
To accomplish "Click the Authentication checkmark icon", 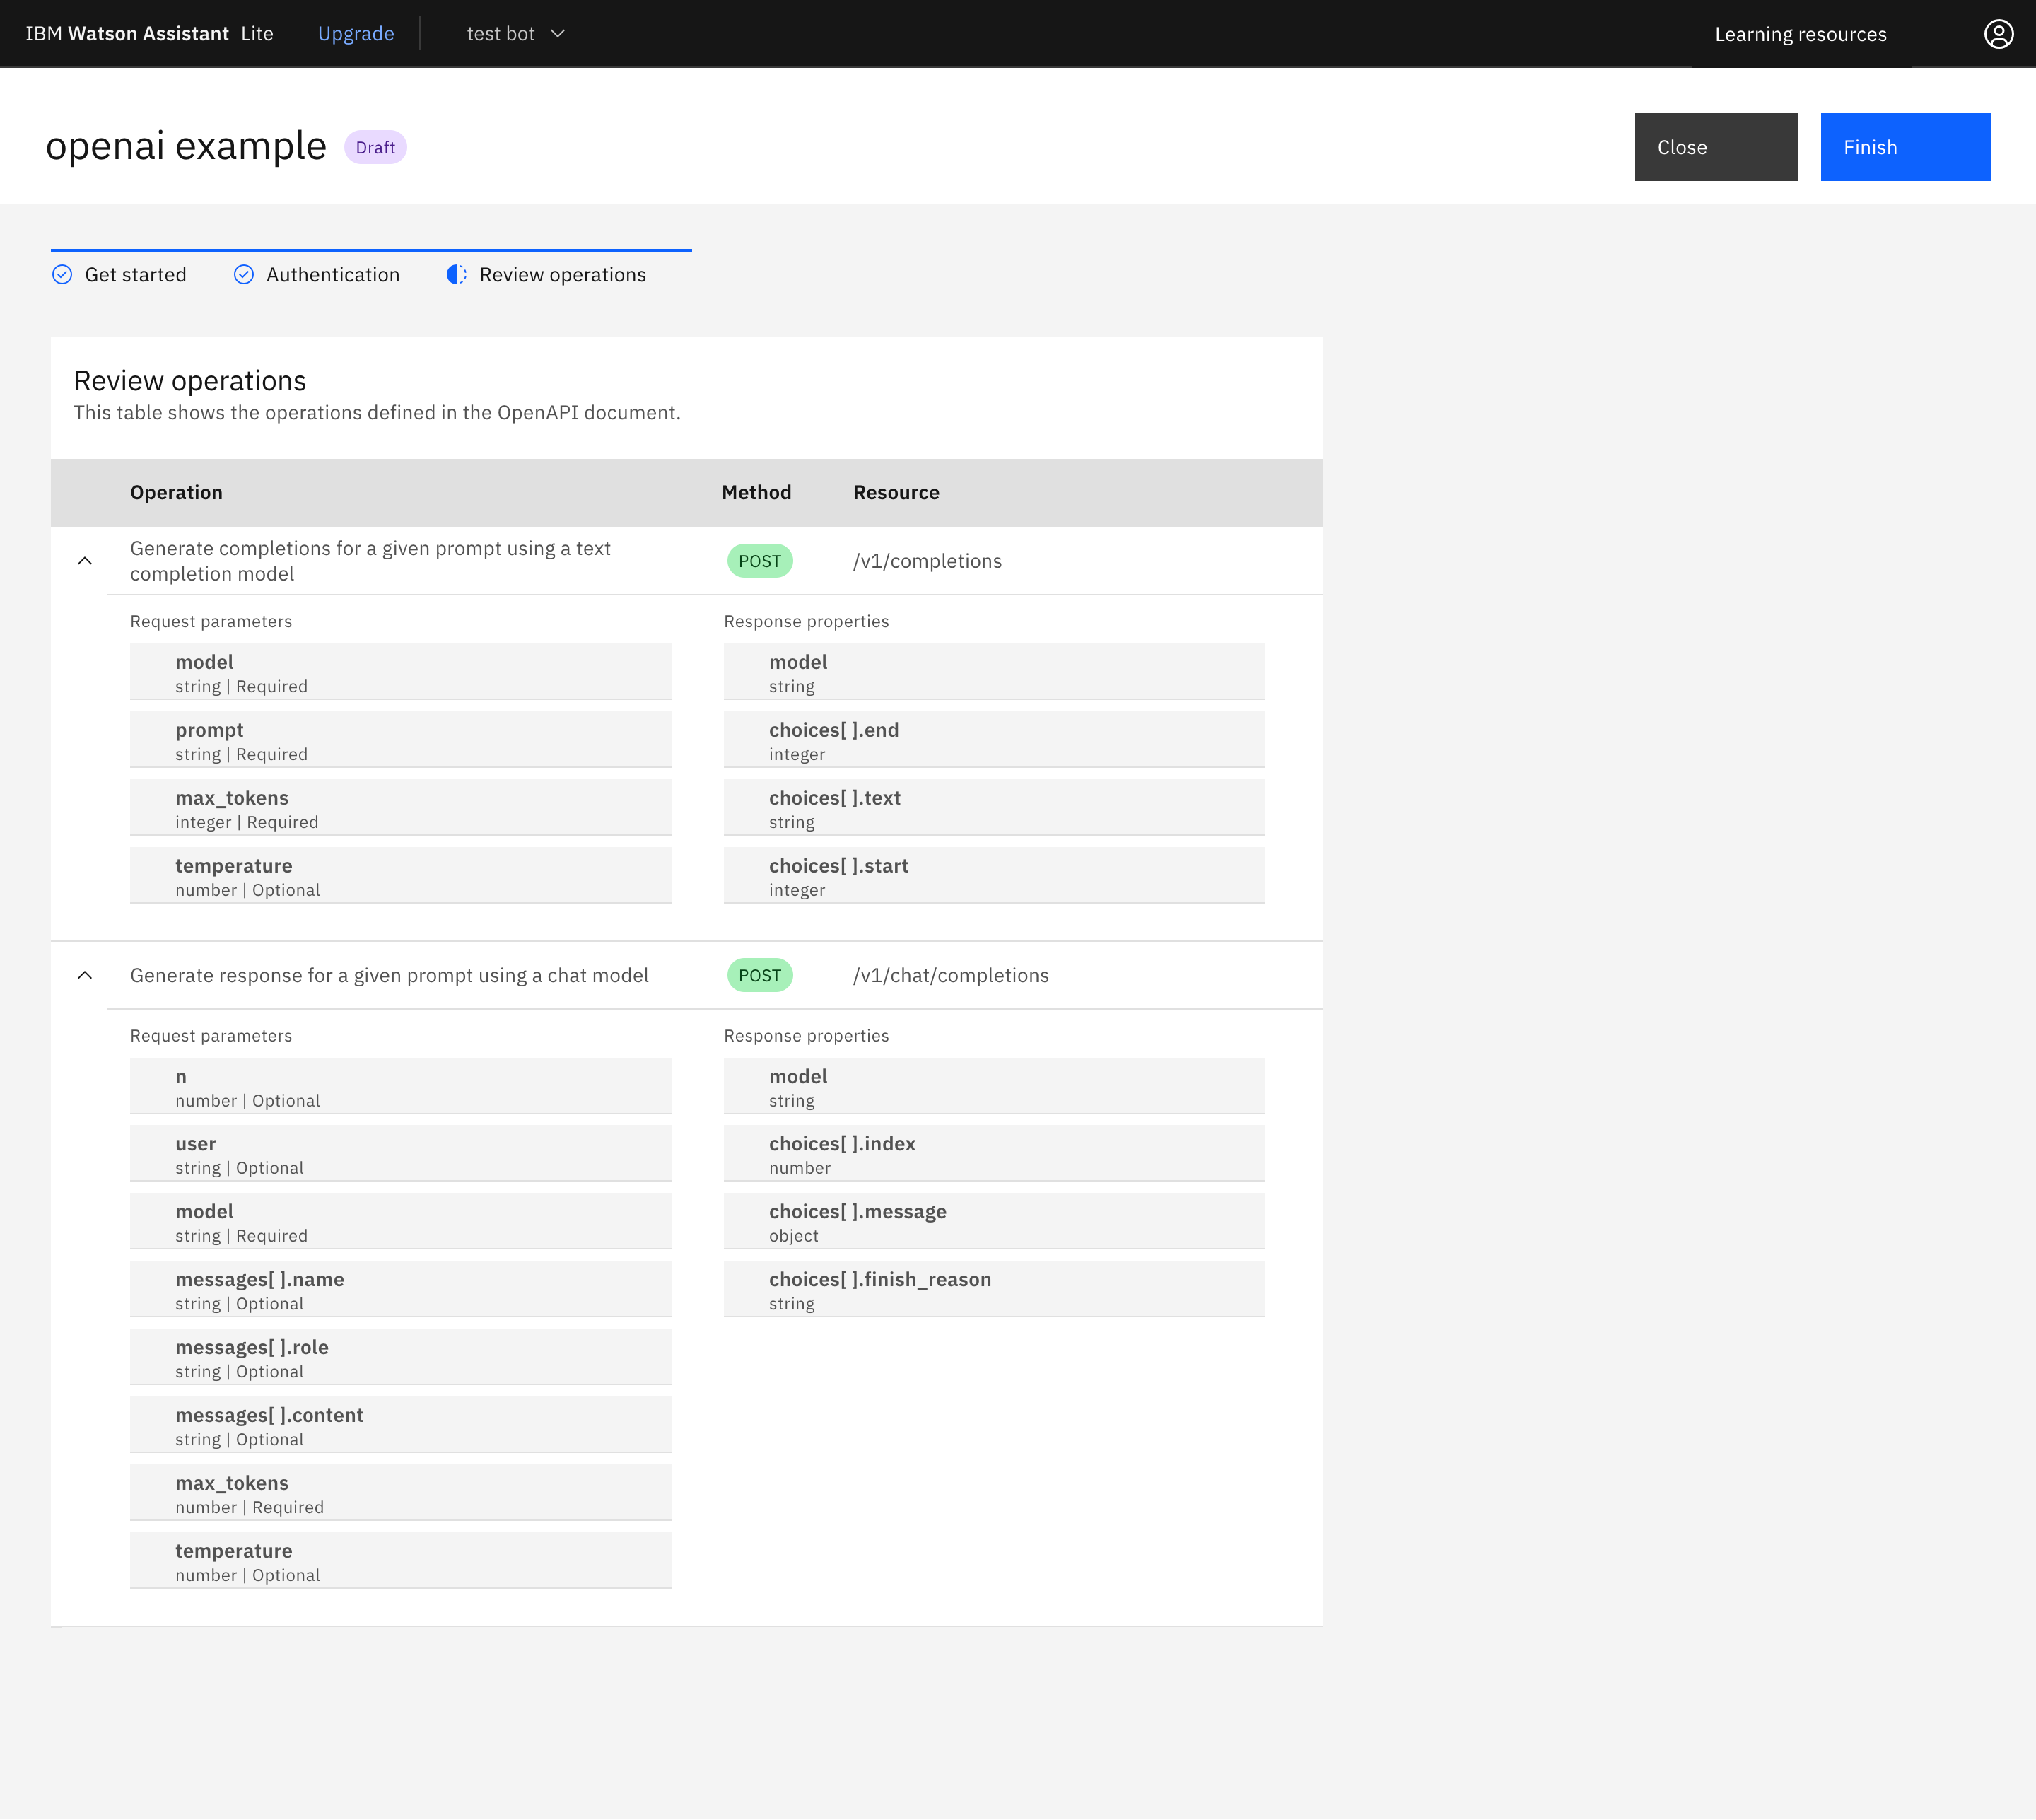I will tap(243, 275).
